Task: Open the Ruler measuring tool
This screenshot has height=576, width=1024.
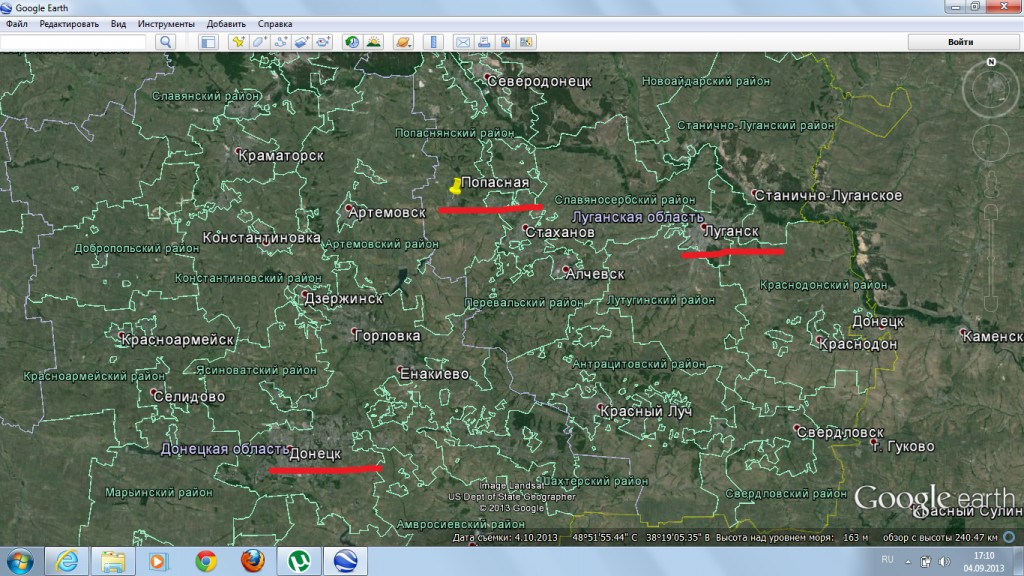Action: pos(434,42)
